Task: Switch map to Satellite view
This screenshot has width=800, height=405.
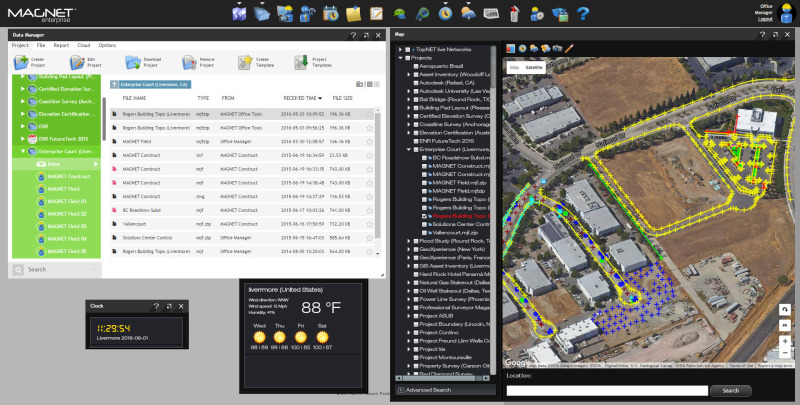Action: (x=534, y=67)
